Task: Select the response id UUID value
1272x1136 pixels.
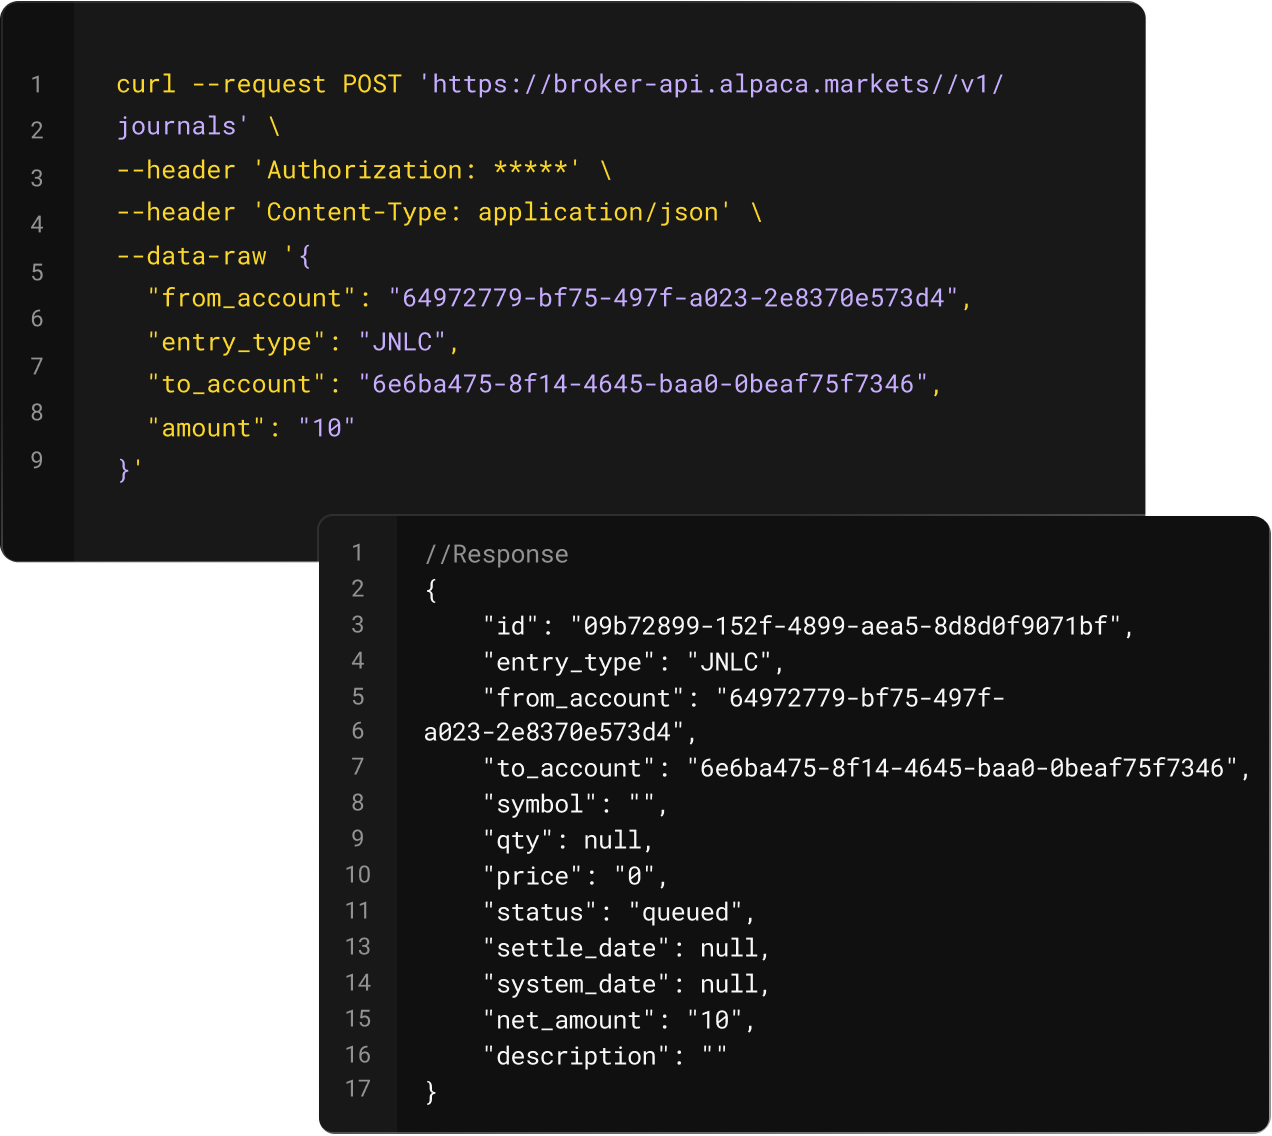Action: pyautogui.click(x=845, y=626)
